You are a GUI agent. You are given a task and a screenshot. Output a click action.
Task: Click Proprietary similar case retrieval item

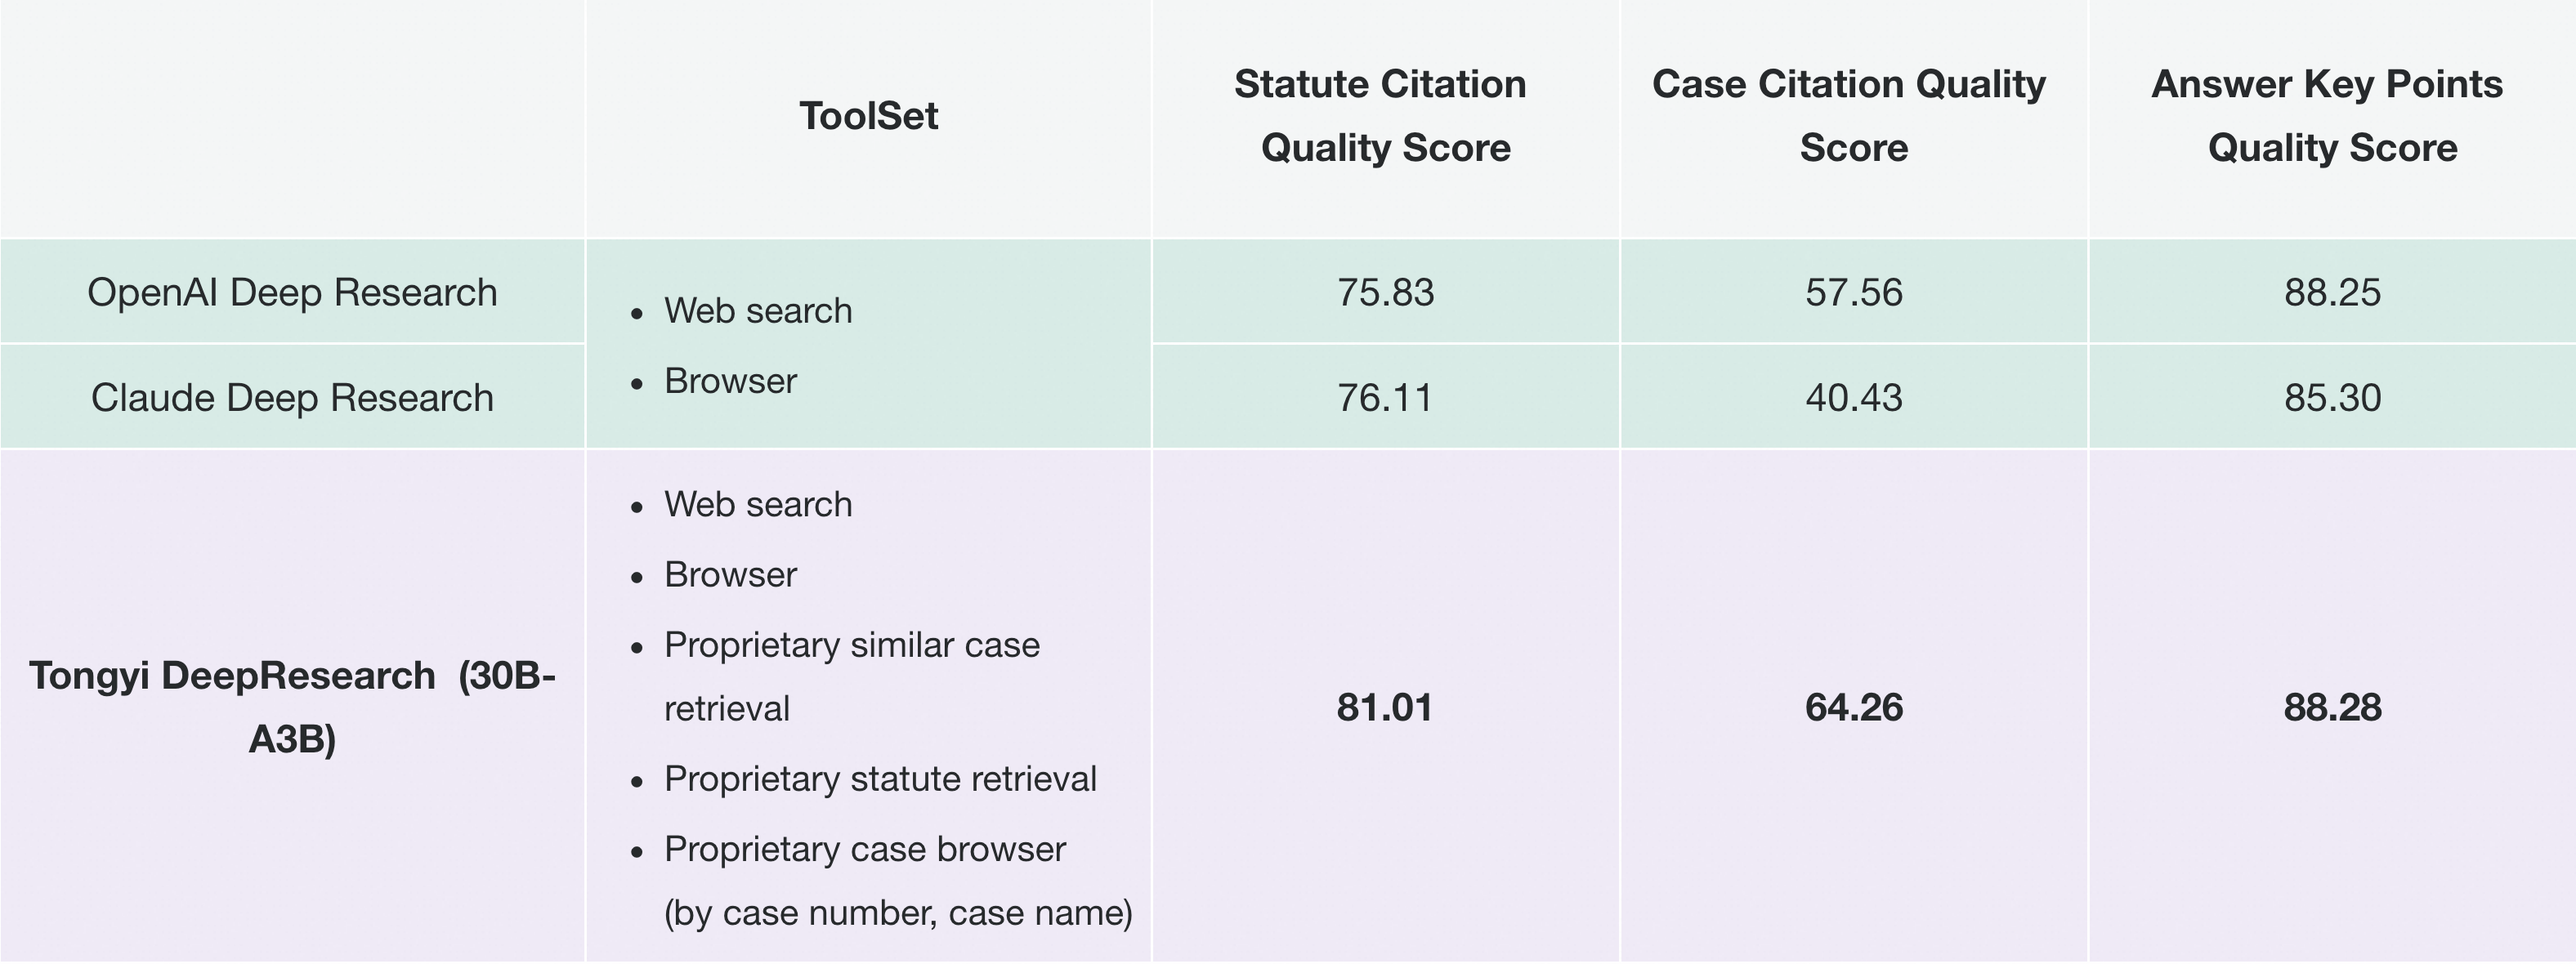click(852, 676)
